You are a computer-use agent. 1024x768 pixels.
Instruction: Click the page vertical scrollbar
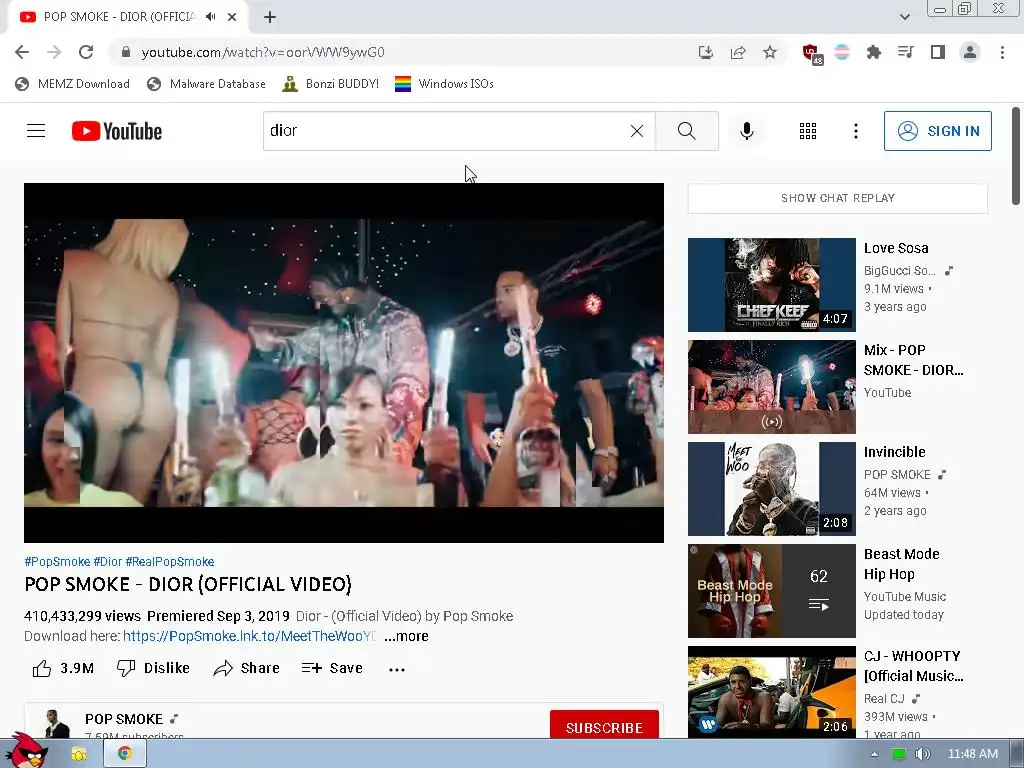coord(1016,157)
